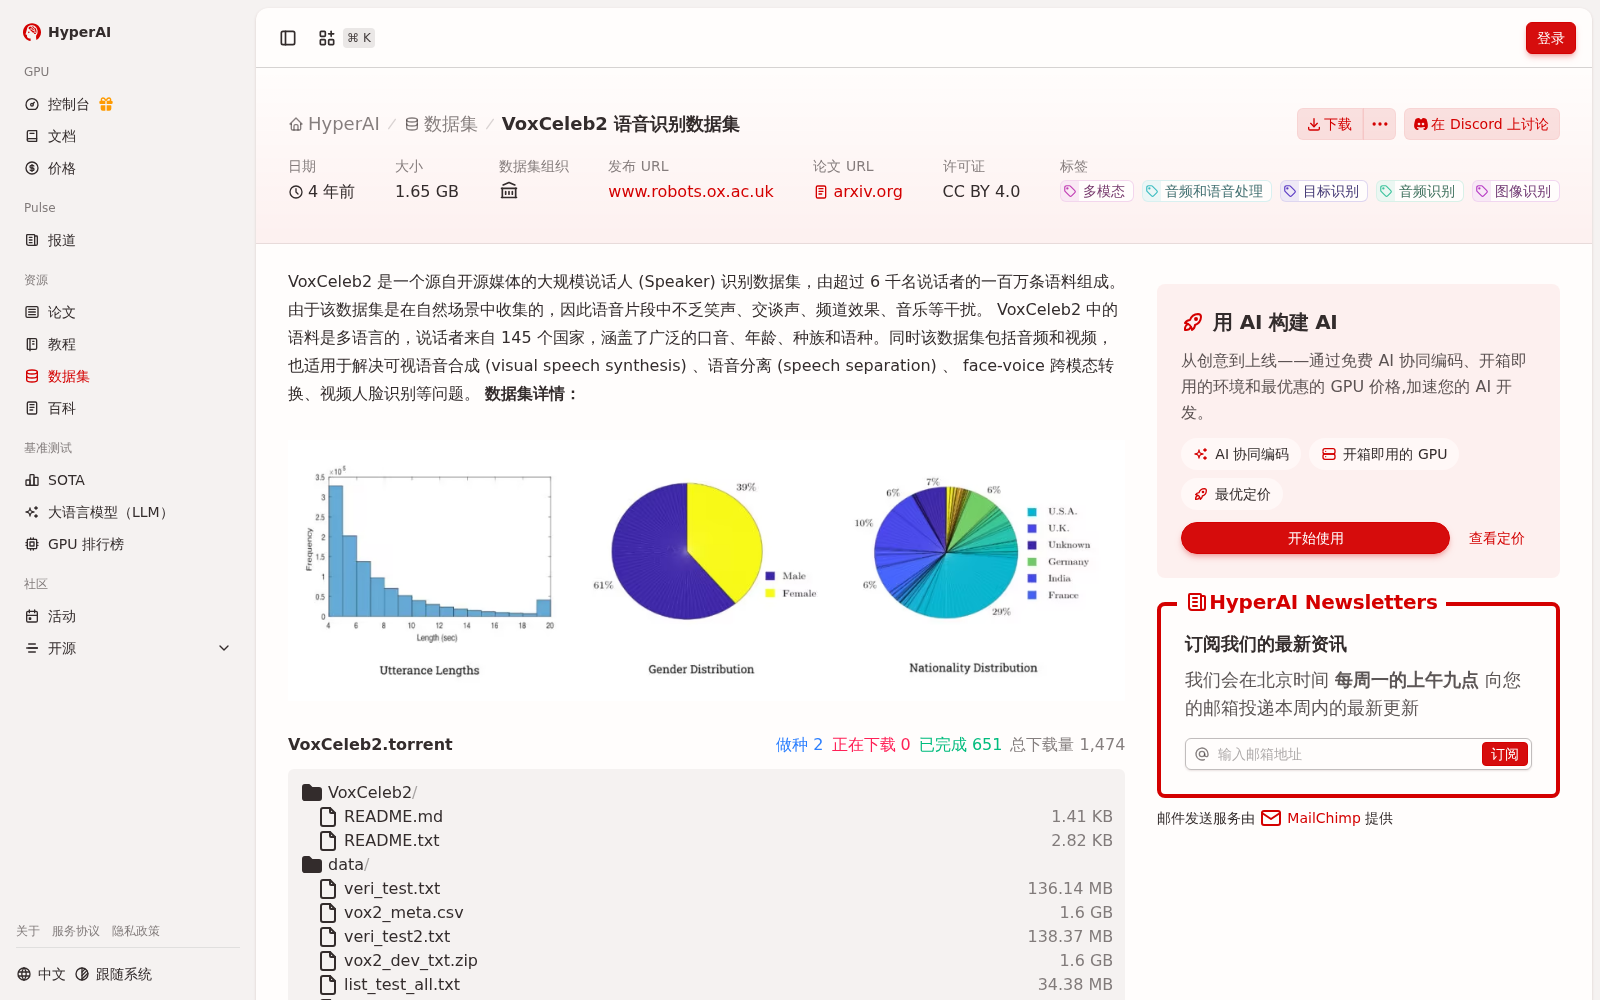Screen dimensions: 1600x1000
Task: Click the 目标识别 tag
Action: click(1323, 191)
